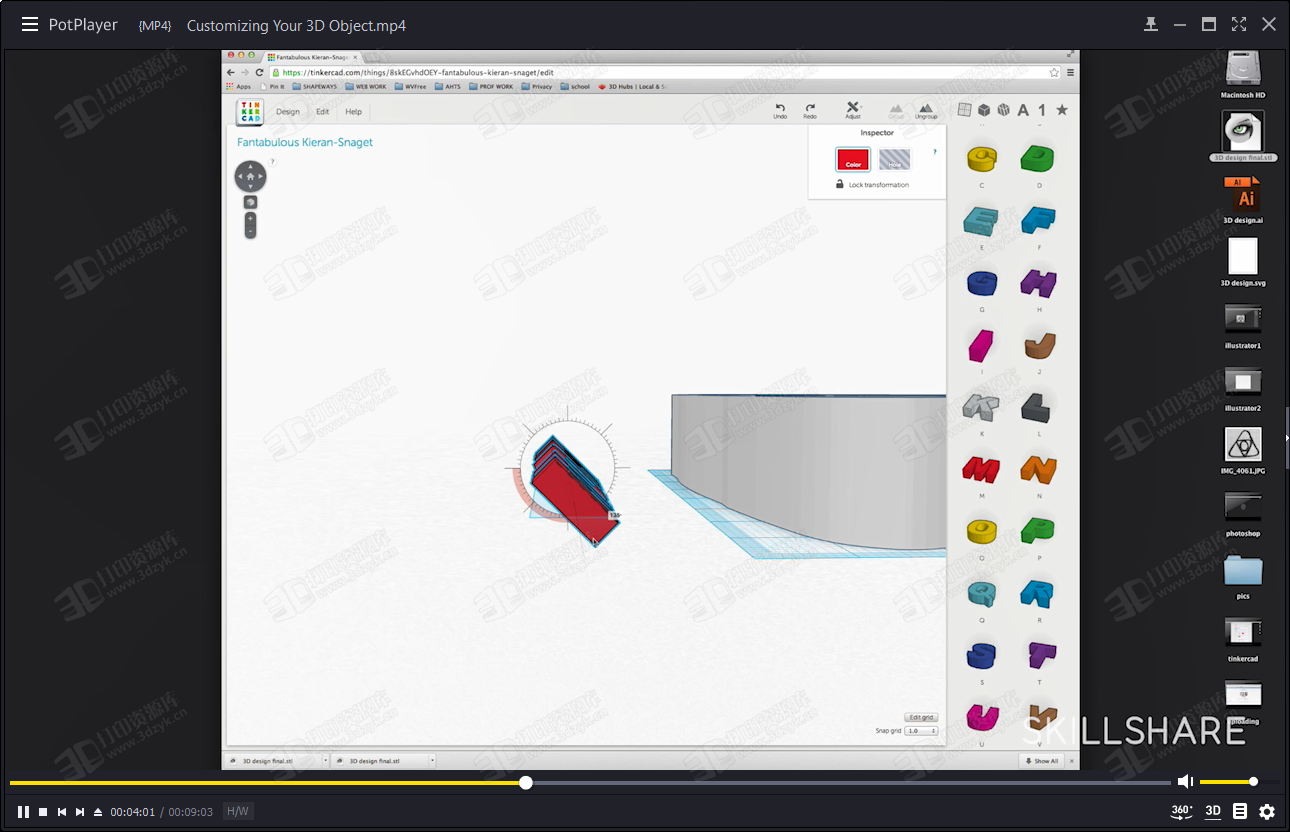Image resolution: width=1290 pixels, height=832 pixels.
Task: Skip to the next file
Action: pos(80,812)
